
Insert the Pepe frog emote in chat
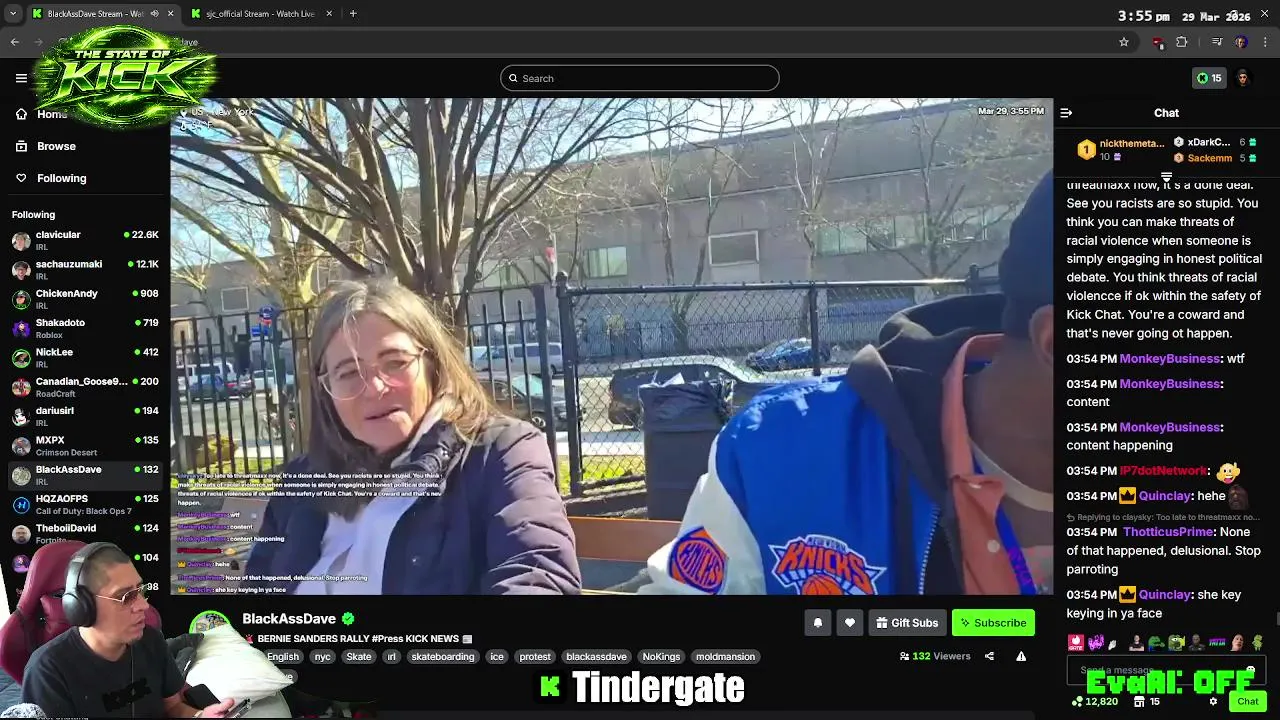coord(1156,643)
